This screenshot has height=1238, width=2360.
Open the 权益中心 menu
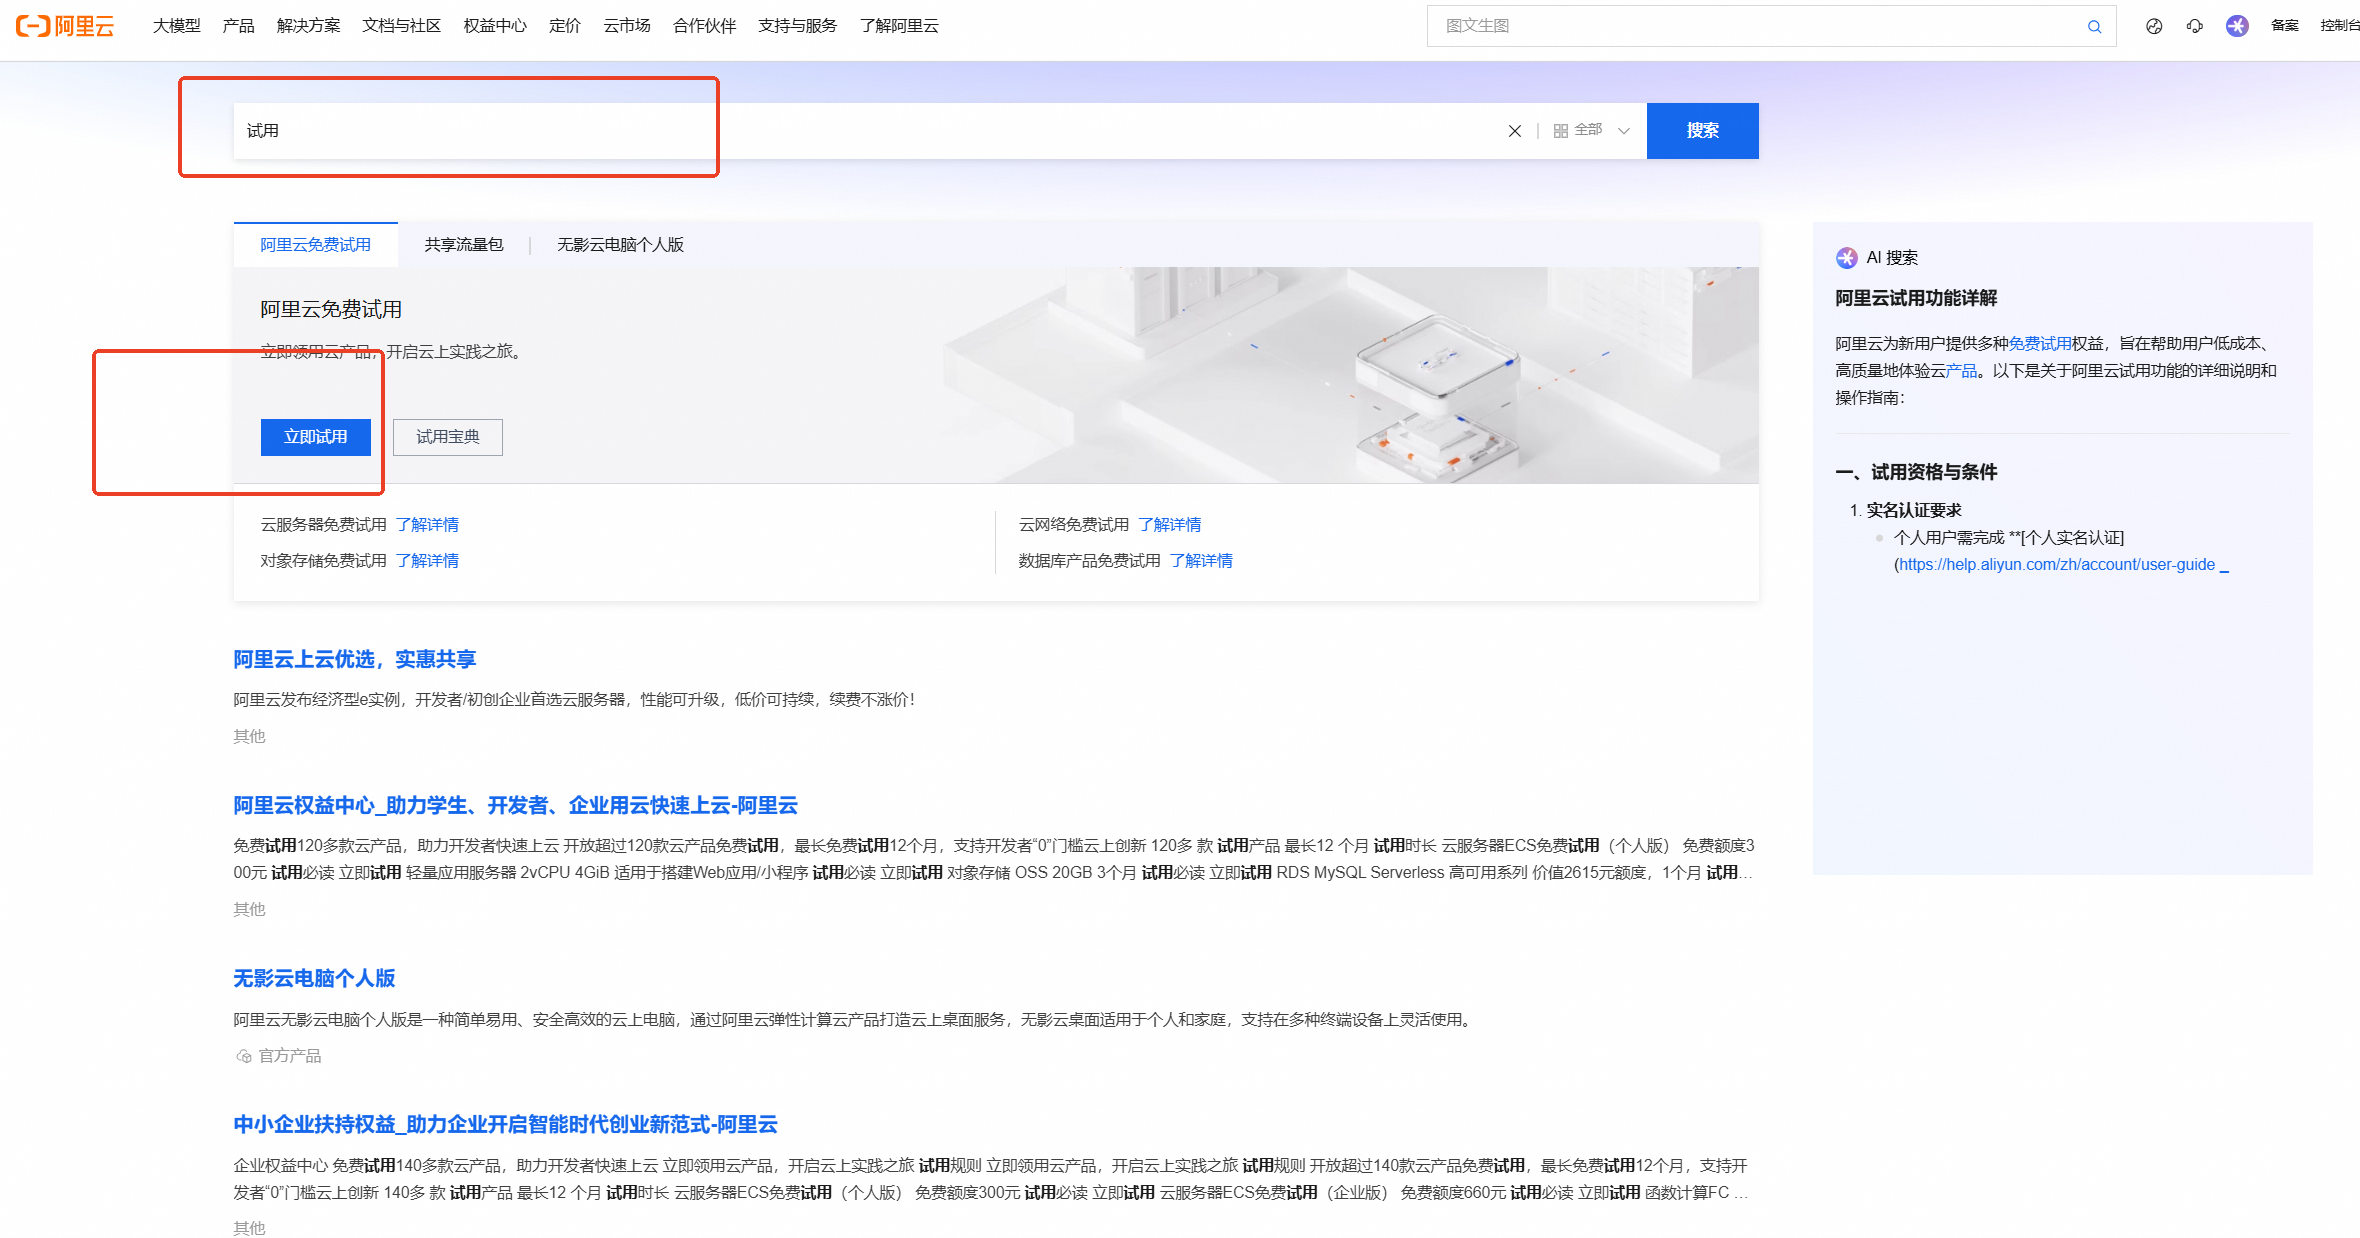click(x=495, y=26)
